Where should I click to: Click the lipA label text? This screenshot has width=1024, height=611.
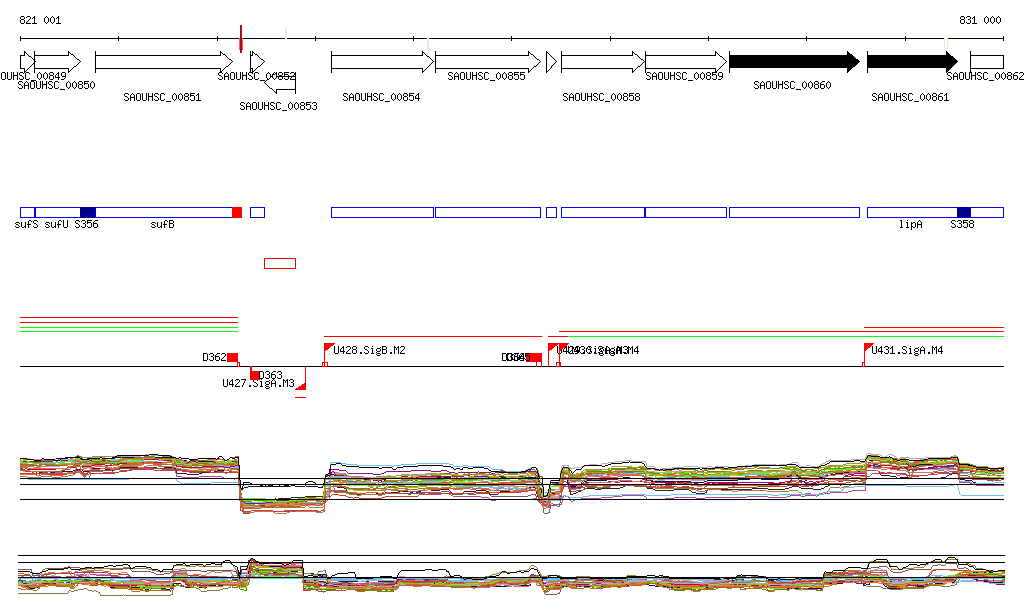click(911, 225)
